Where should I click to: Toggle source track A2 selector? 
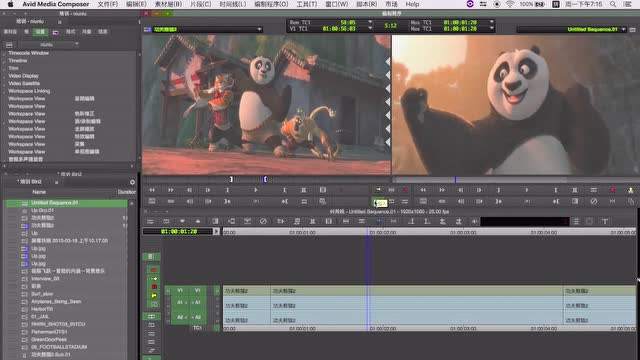[x=180, y=317]
